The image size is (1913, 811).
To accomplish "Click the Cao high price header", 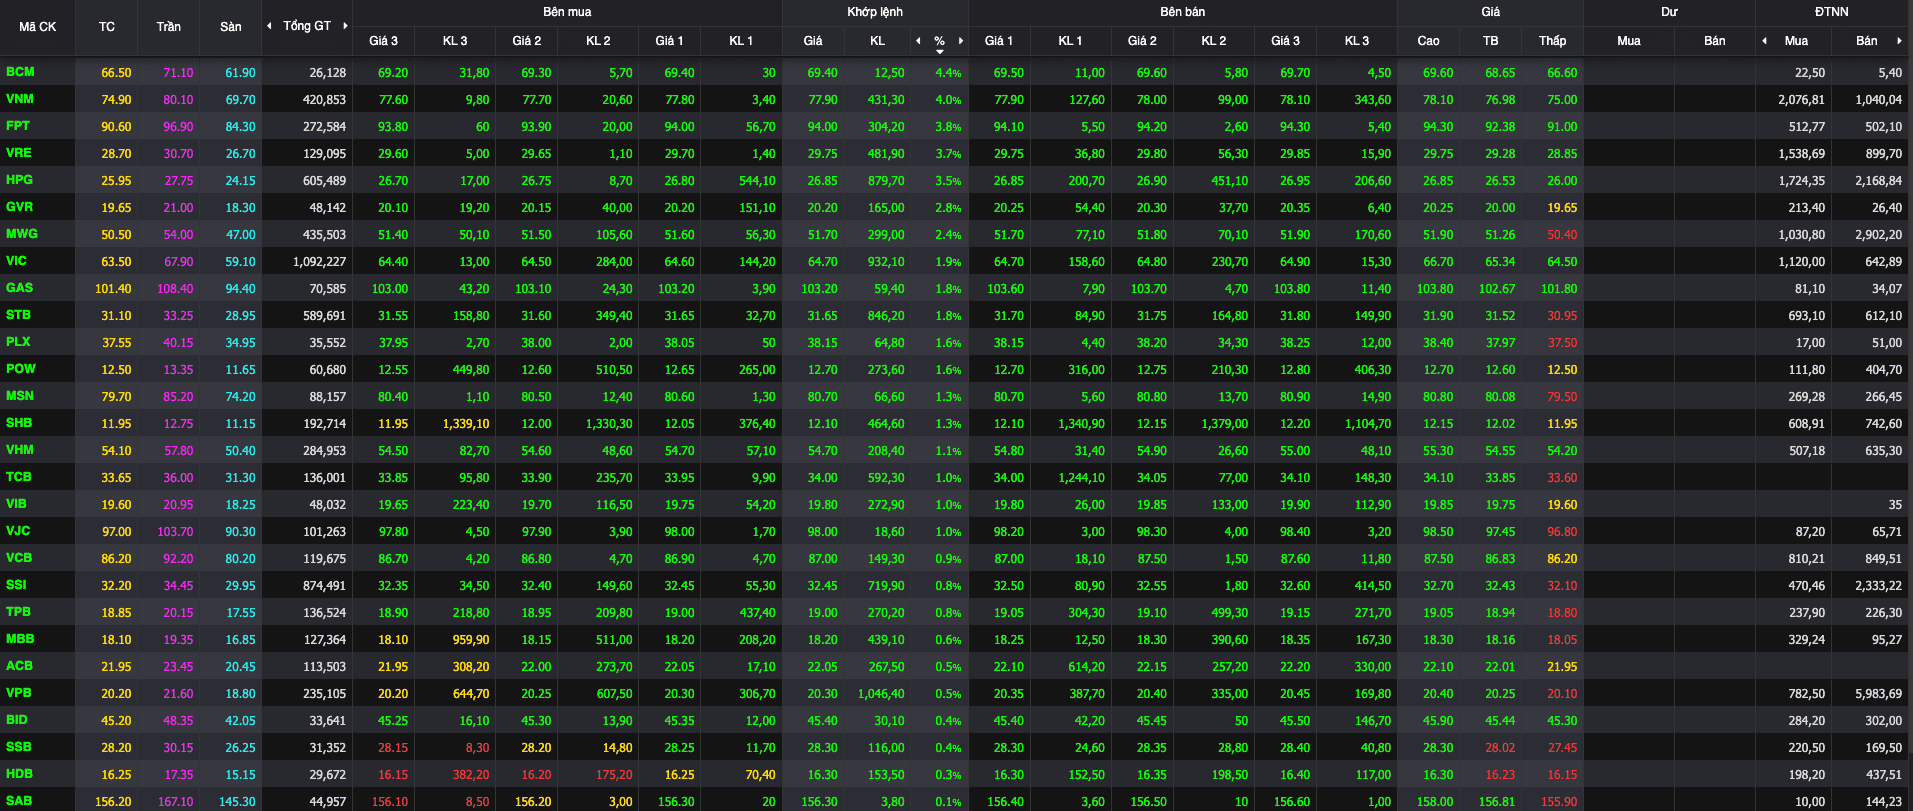I will coord(1429,41).
